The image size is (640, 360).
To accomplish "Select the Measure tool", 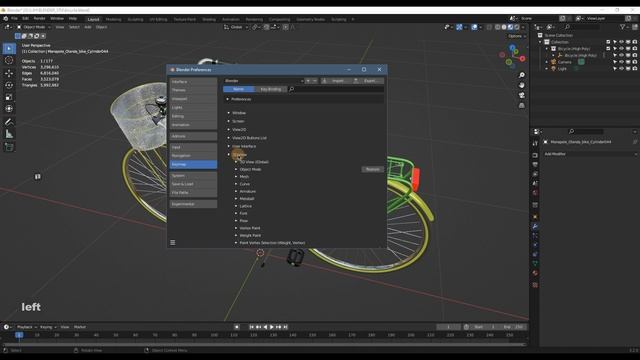I will coord(9,134).
